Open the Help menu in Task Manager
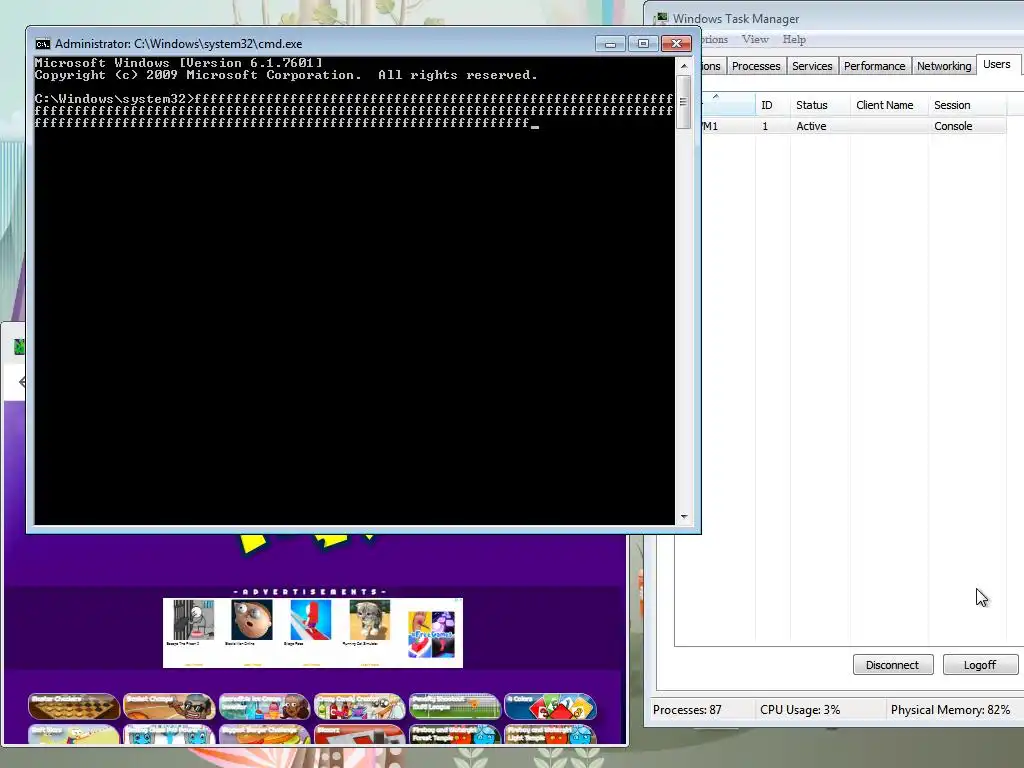Viewport: 1024px width, 768px height. [x=794, y=39]
